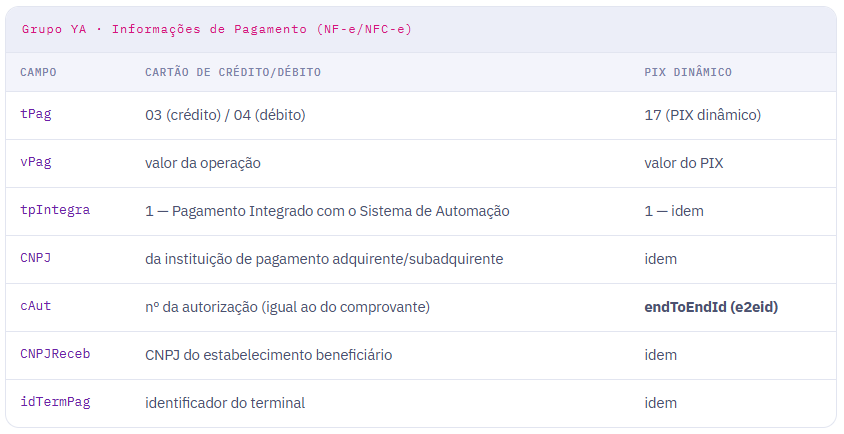Click the identificador do terminal cell

[x=225, y=403]
